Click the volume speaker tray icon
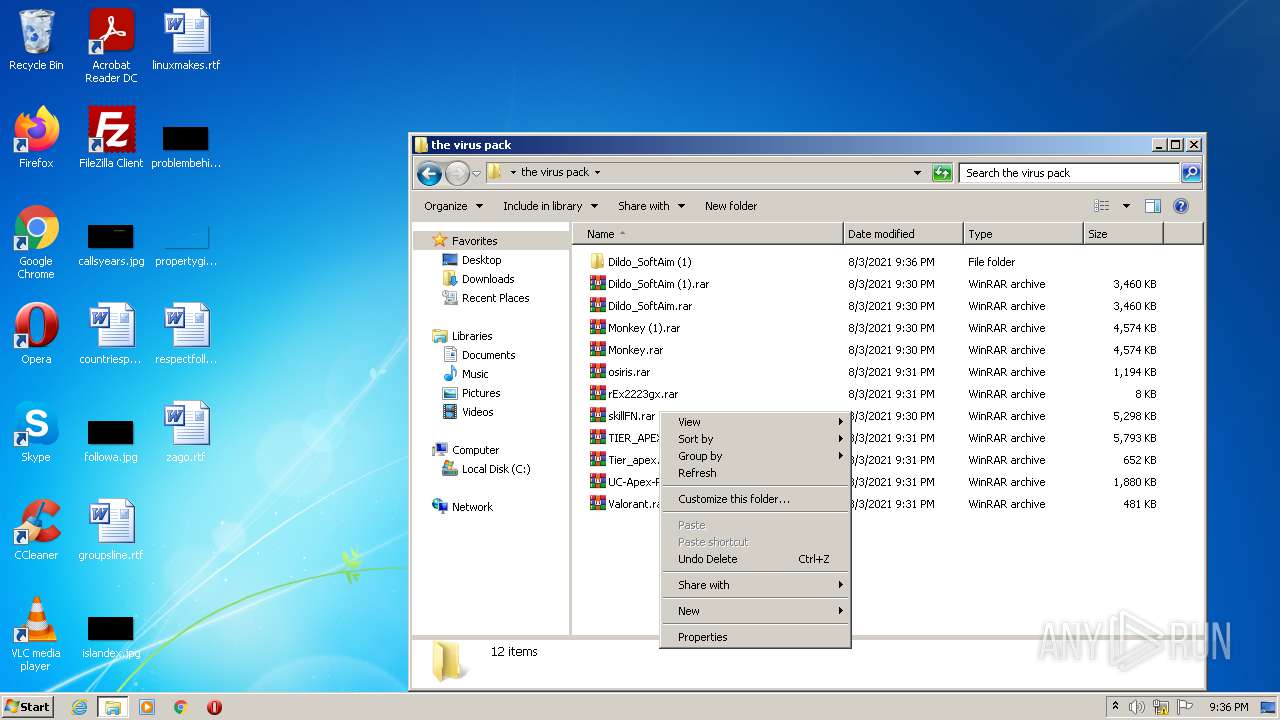This screenshot has width=1280, height=720. (1137, 707)
